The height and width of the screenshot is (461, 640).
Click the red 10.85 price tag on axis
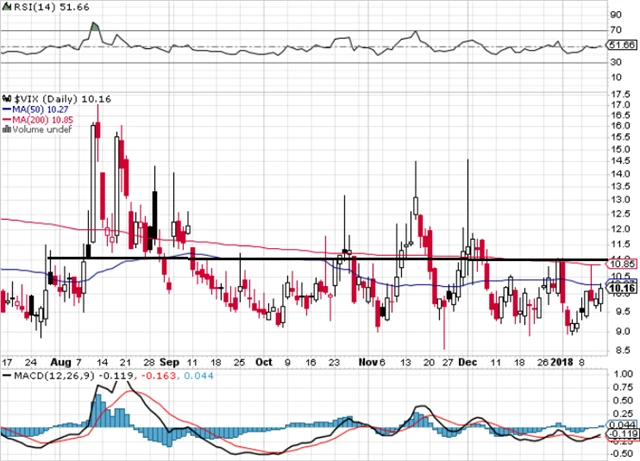(x=623, y=264)
